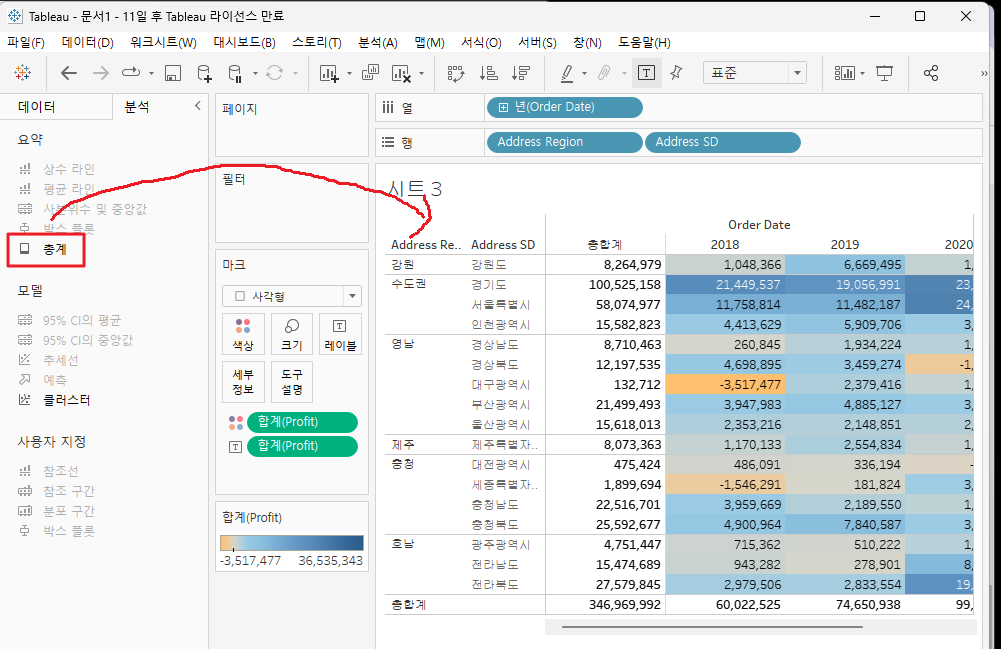Click the Address SD pill in rows
Viewport: 1001px width, 649px height.
click(723, 142)
